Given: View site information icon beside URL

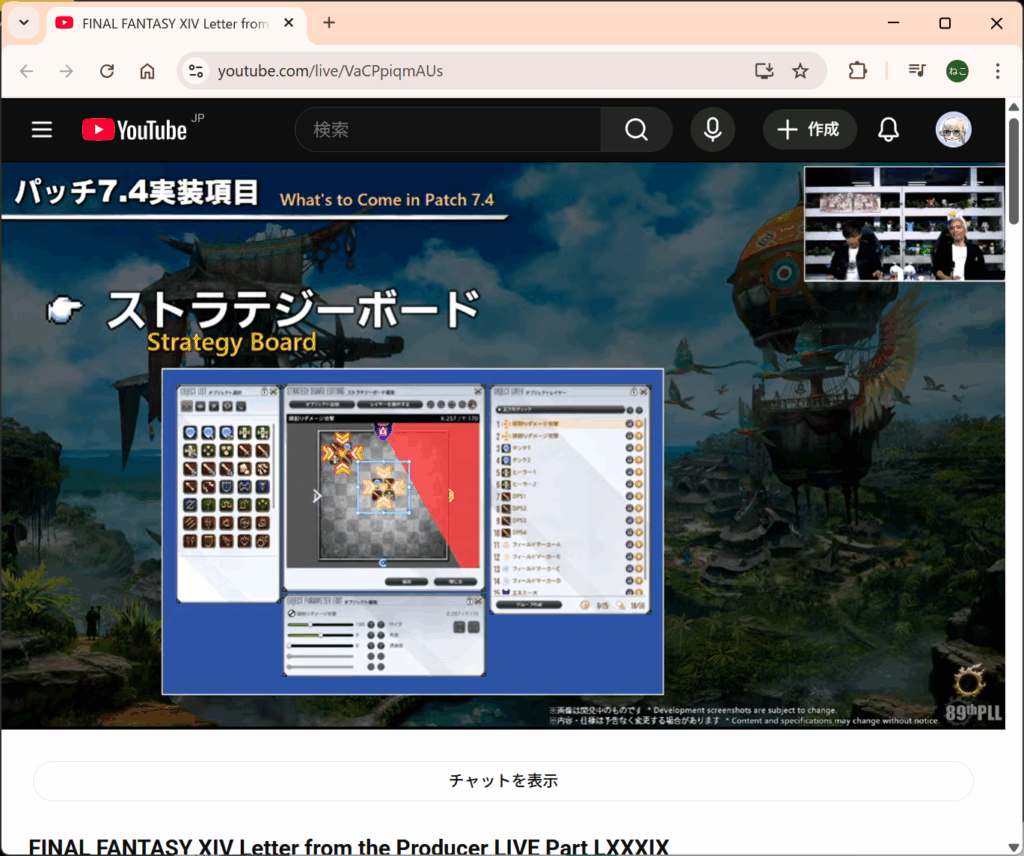Looking at the screenshot, I should (x=196, y=71).
